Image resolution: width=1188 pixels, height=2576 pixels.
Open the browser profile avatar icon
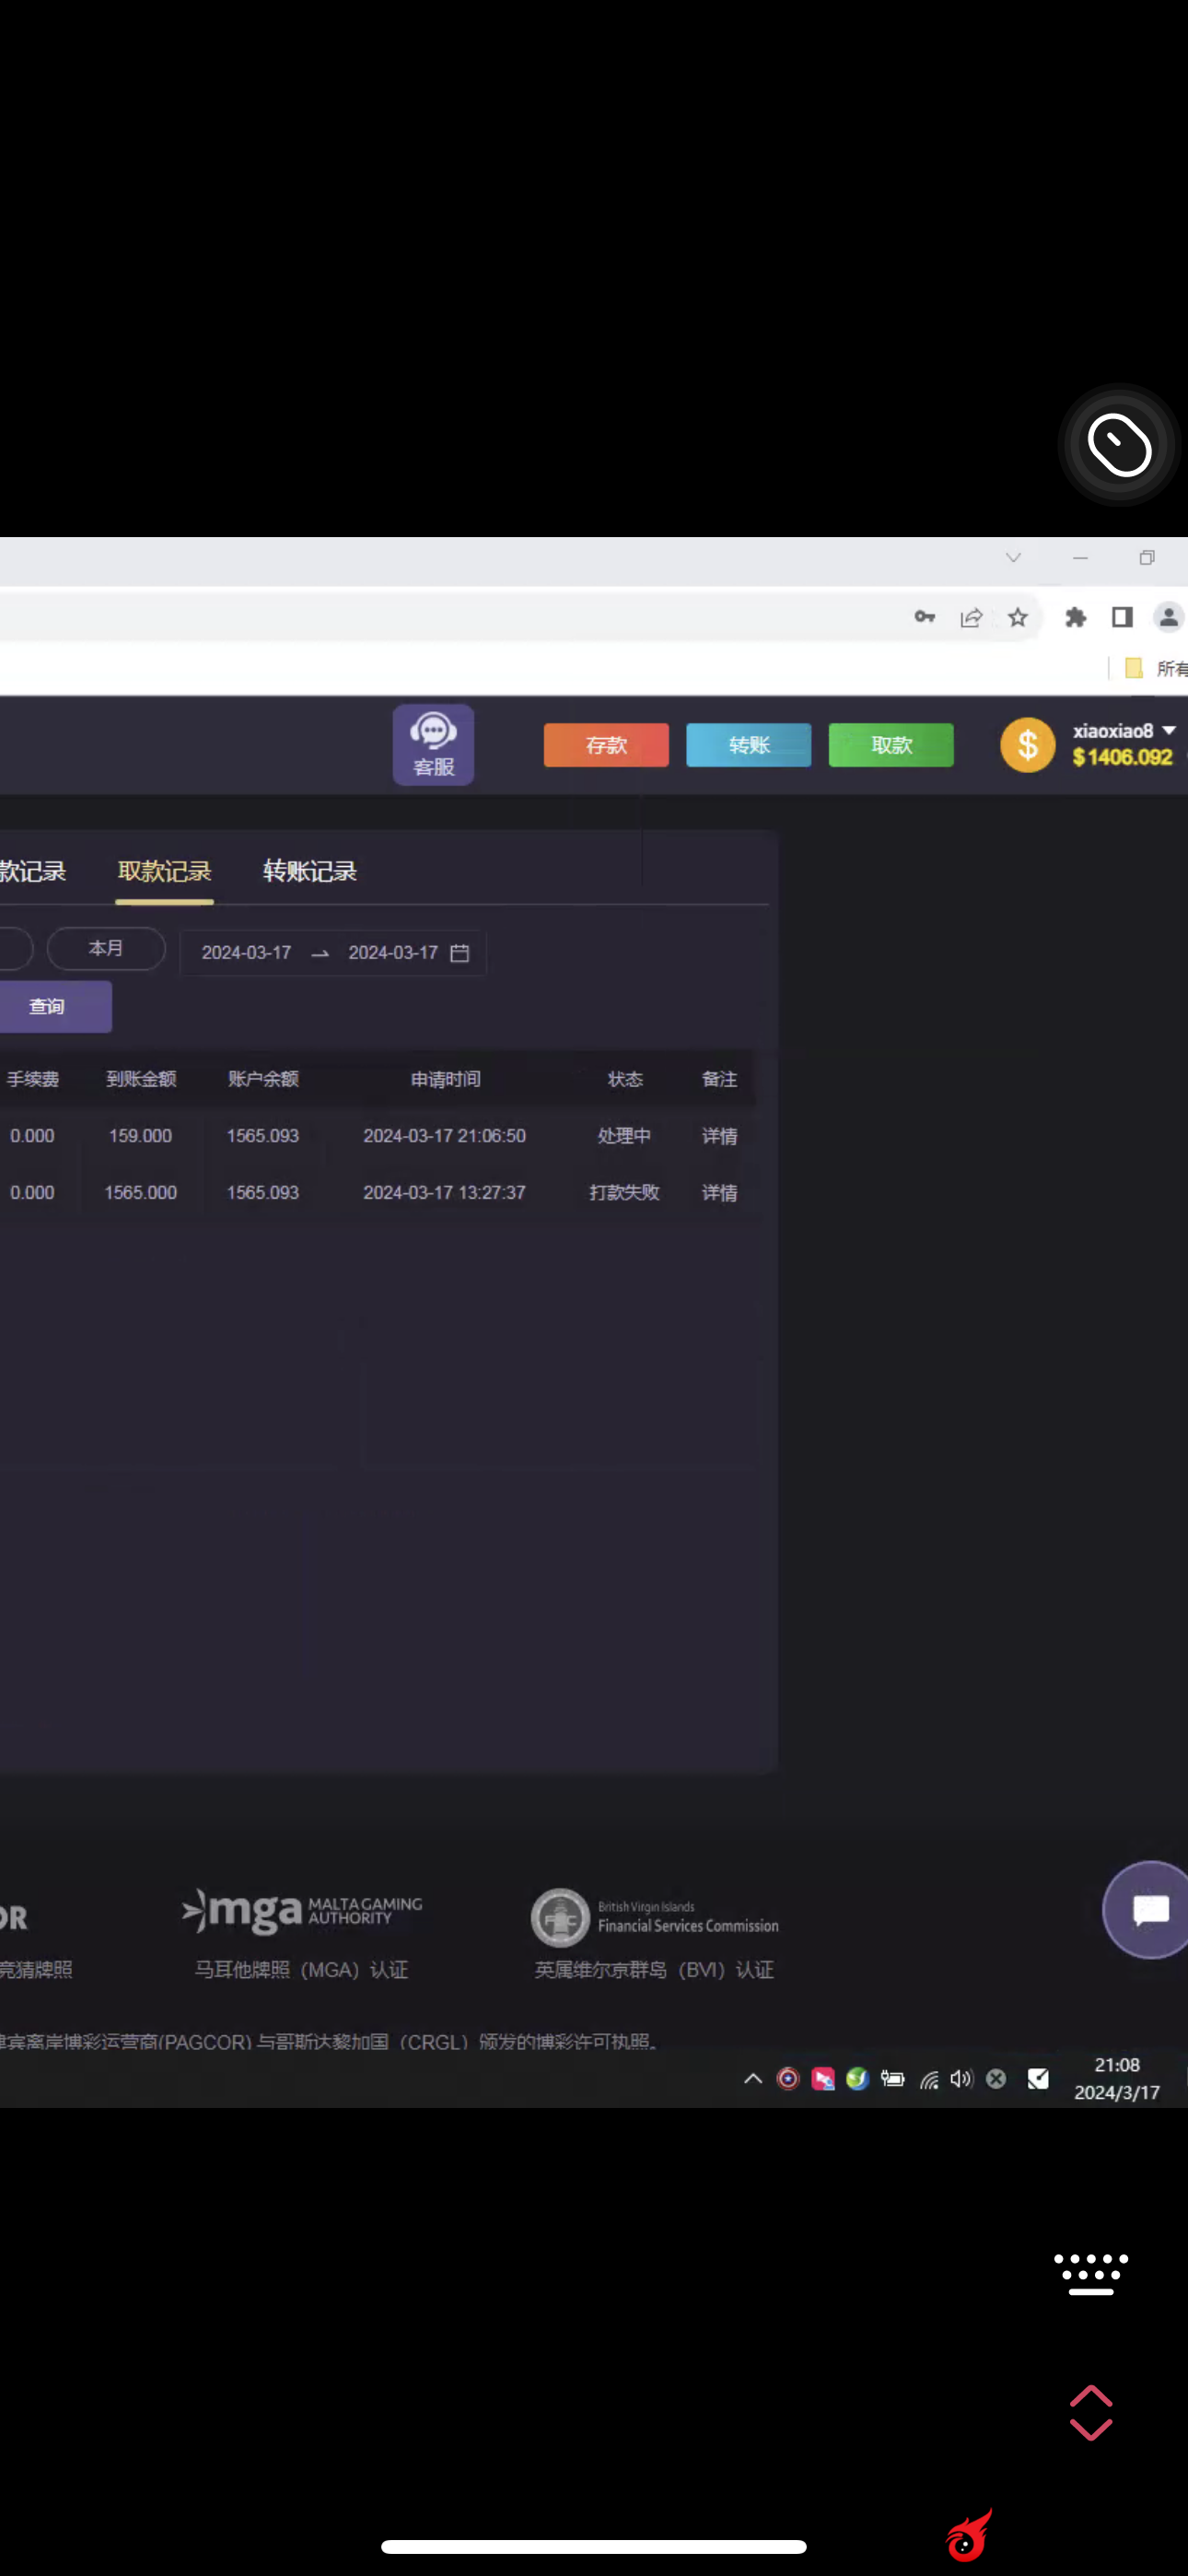pyautogui.click(x=1167, y=617)
